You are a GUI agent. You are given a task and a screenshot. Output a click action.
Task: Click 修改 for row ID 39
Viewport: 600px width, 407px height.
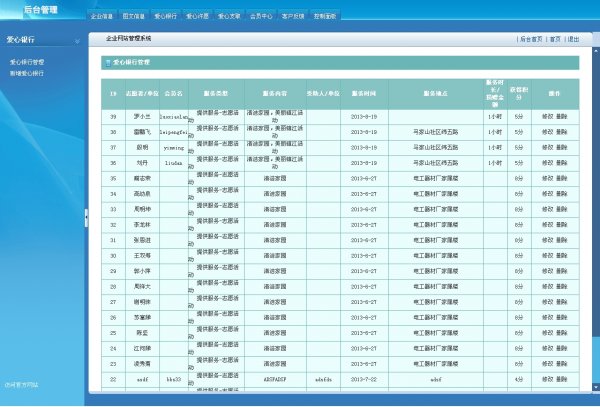point(548,117)
